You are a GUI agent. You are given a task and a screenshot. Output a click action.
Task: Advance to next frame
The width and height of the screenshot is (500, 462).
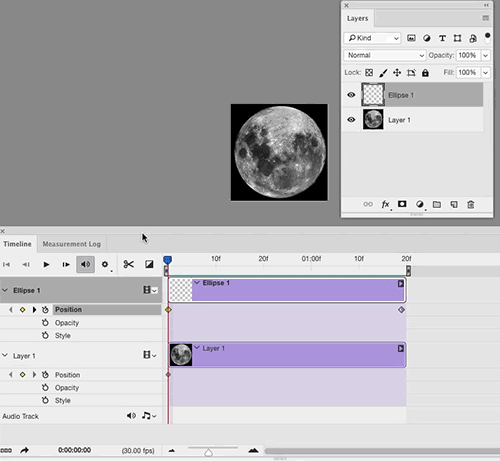66,264
